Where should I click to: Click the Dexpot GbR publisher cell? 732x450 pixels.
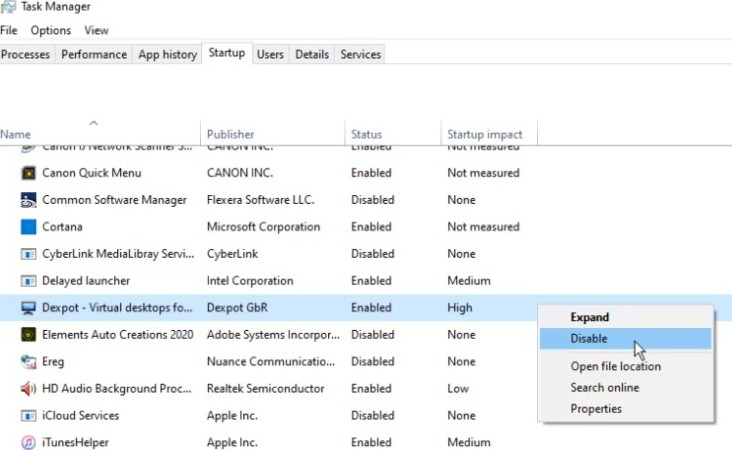pyautogui.click(x=237, y=308)
